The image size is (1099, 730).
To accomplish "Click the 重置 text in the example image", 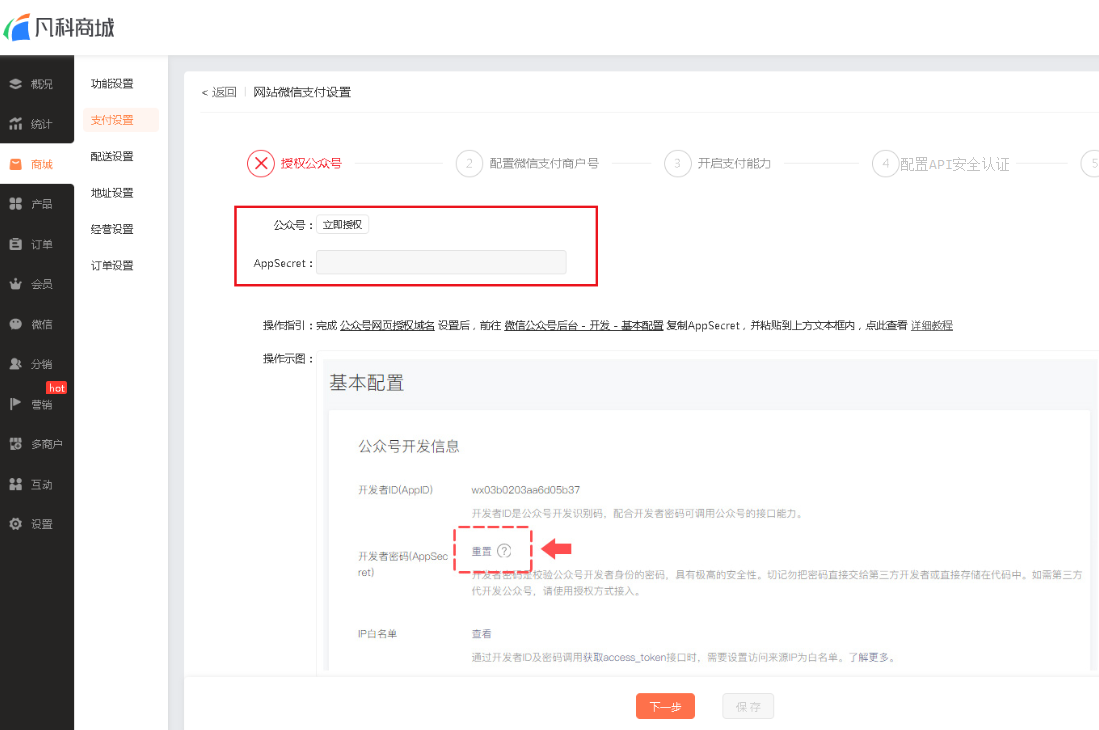I will click(482, 551).
